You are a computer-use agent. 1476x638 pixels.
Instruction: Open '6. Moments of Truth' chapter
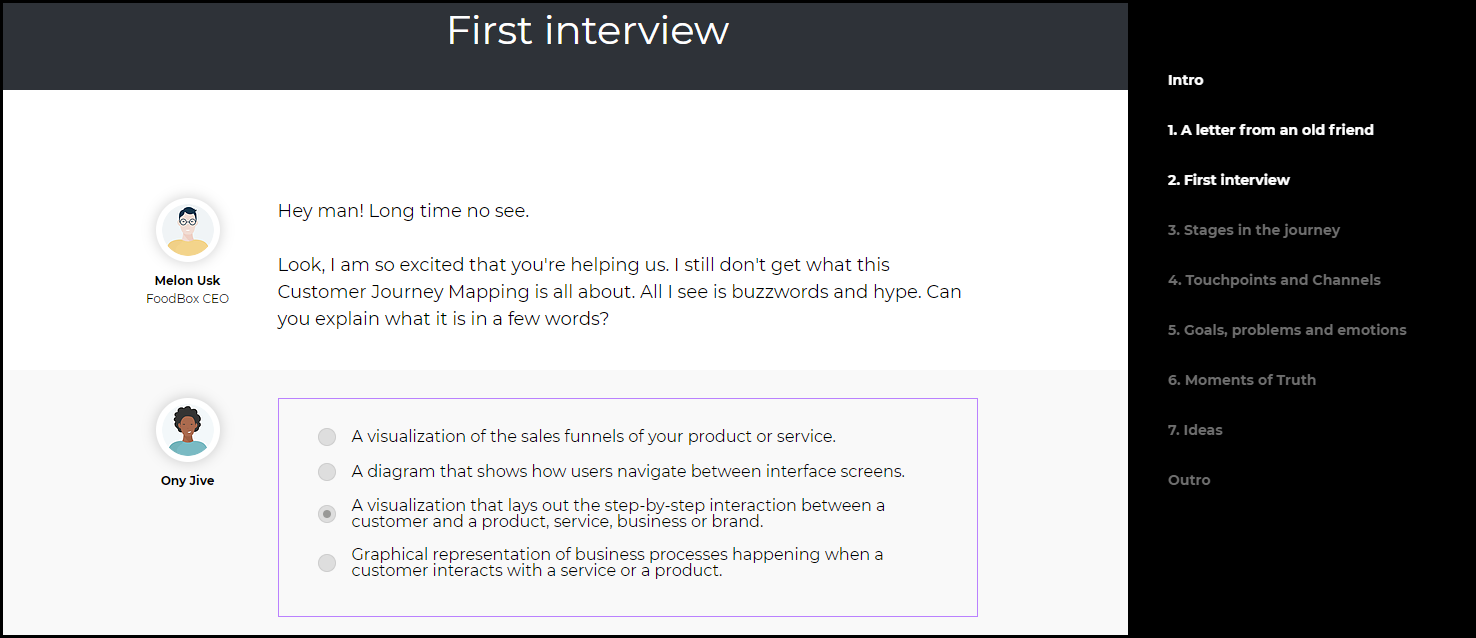point(1242,380)
